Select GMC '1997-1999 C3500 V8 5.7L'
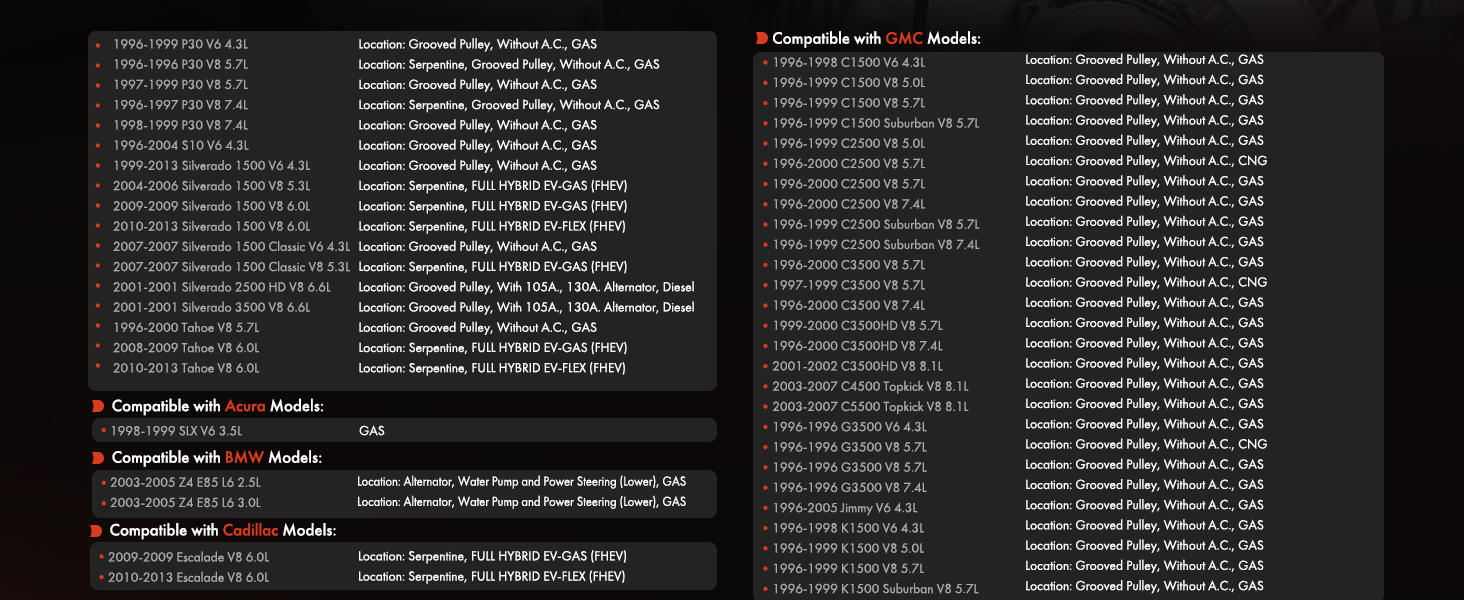Viewport: 1464px width, 600px height. 848,285
